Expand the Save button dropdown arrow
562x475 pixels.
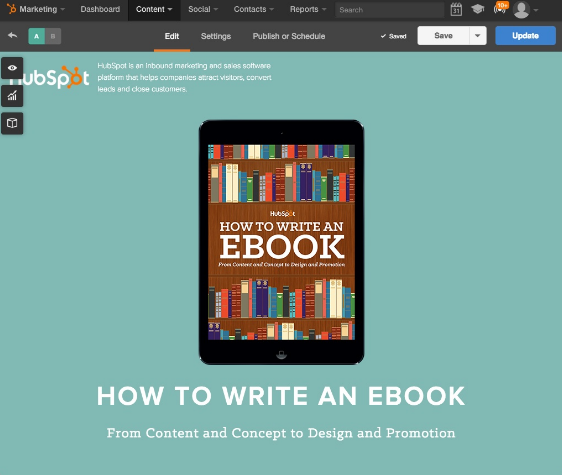[478, 35]
